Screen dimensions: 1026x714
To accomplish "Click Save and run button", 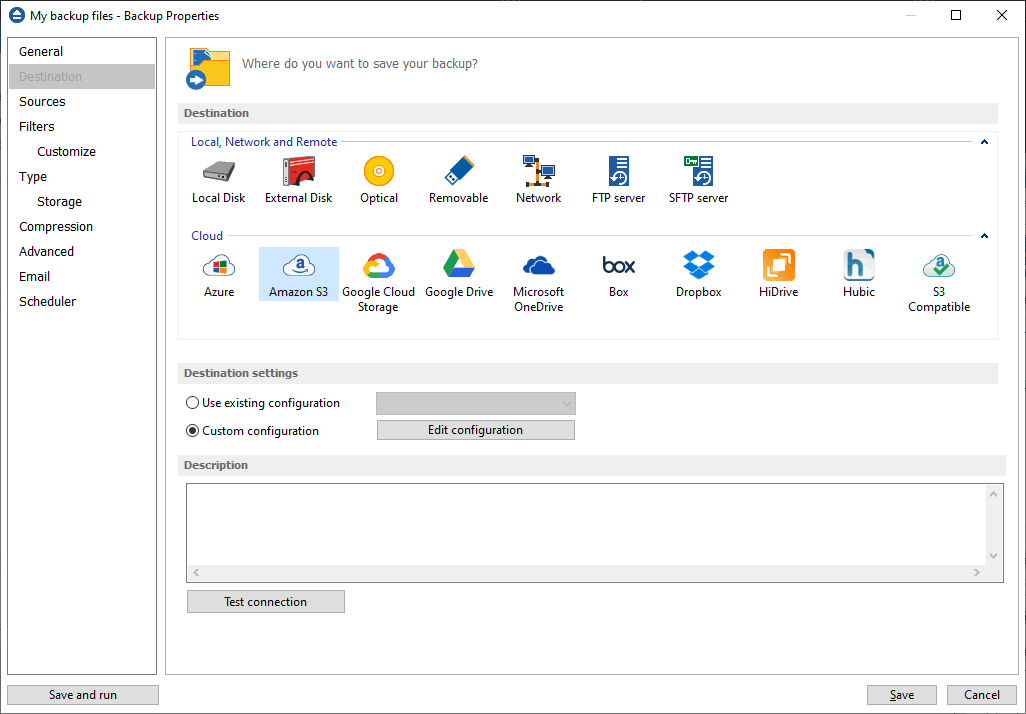I will (83, 695).
